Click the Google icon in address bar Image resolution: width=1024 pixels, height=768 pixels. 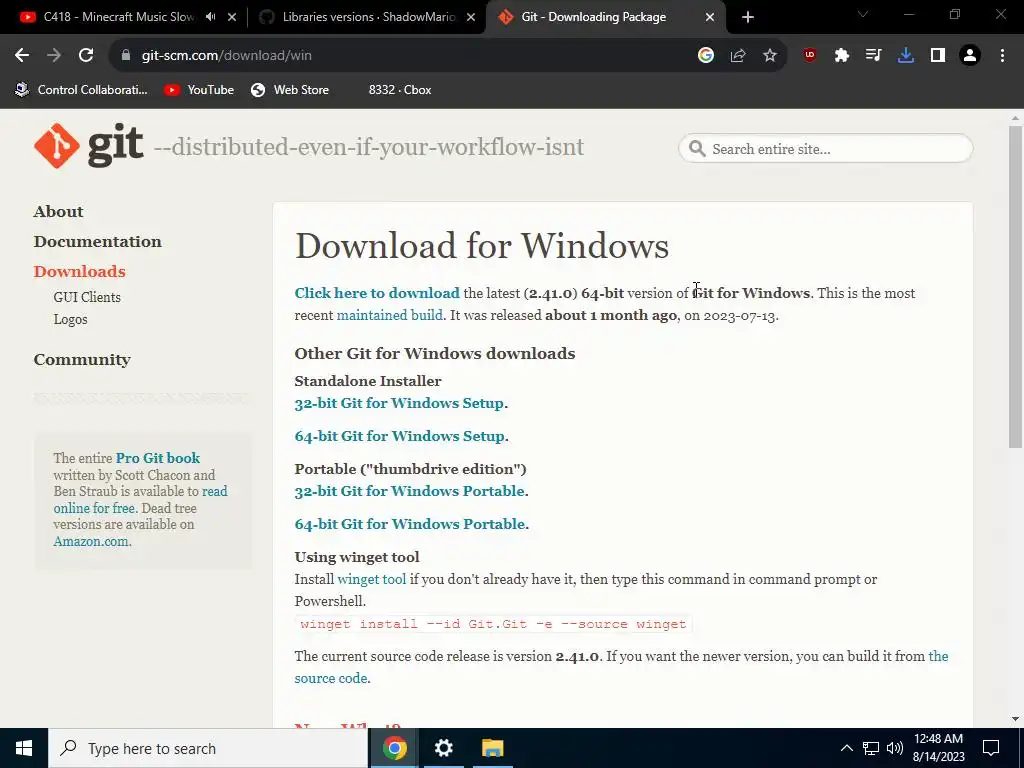click(x=705, y=56)
